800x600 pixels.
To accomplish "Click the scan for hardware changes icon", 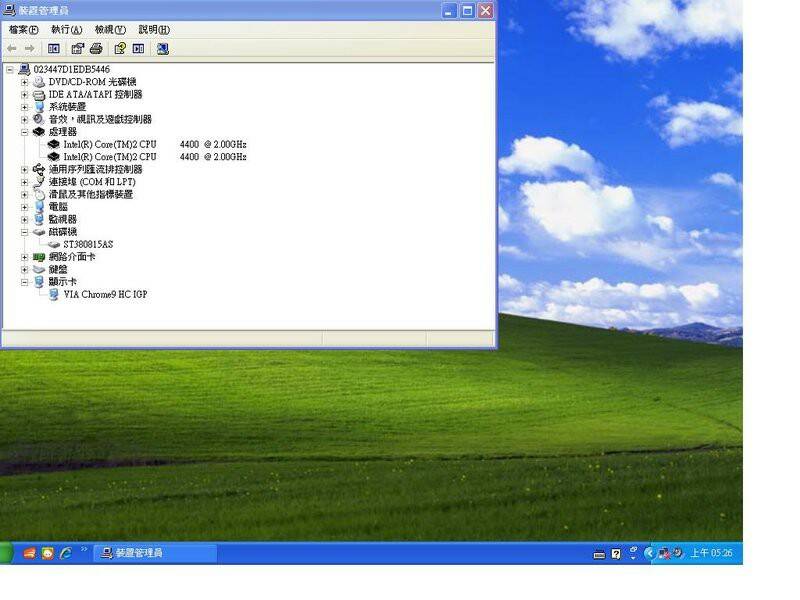I will (x=163, y=49).
